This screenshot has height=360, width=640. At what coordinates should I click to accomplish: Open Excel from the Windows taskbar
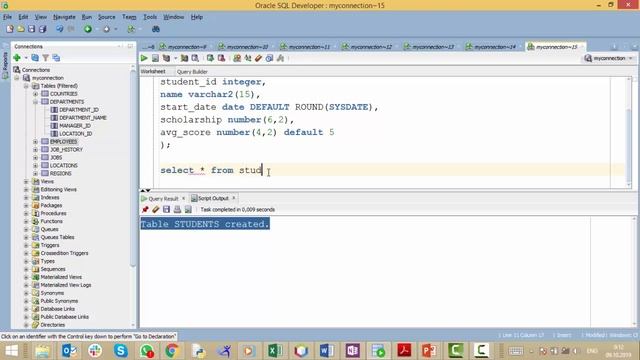pyautogui.click(x=275, y=351)
